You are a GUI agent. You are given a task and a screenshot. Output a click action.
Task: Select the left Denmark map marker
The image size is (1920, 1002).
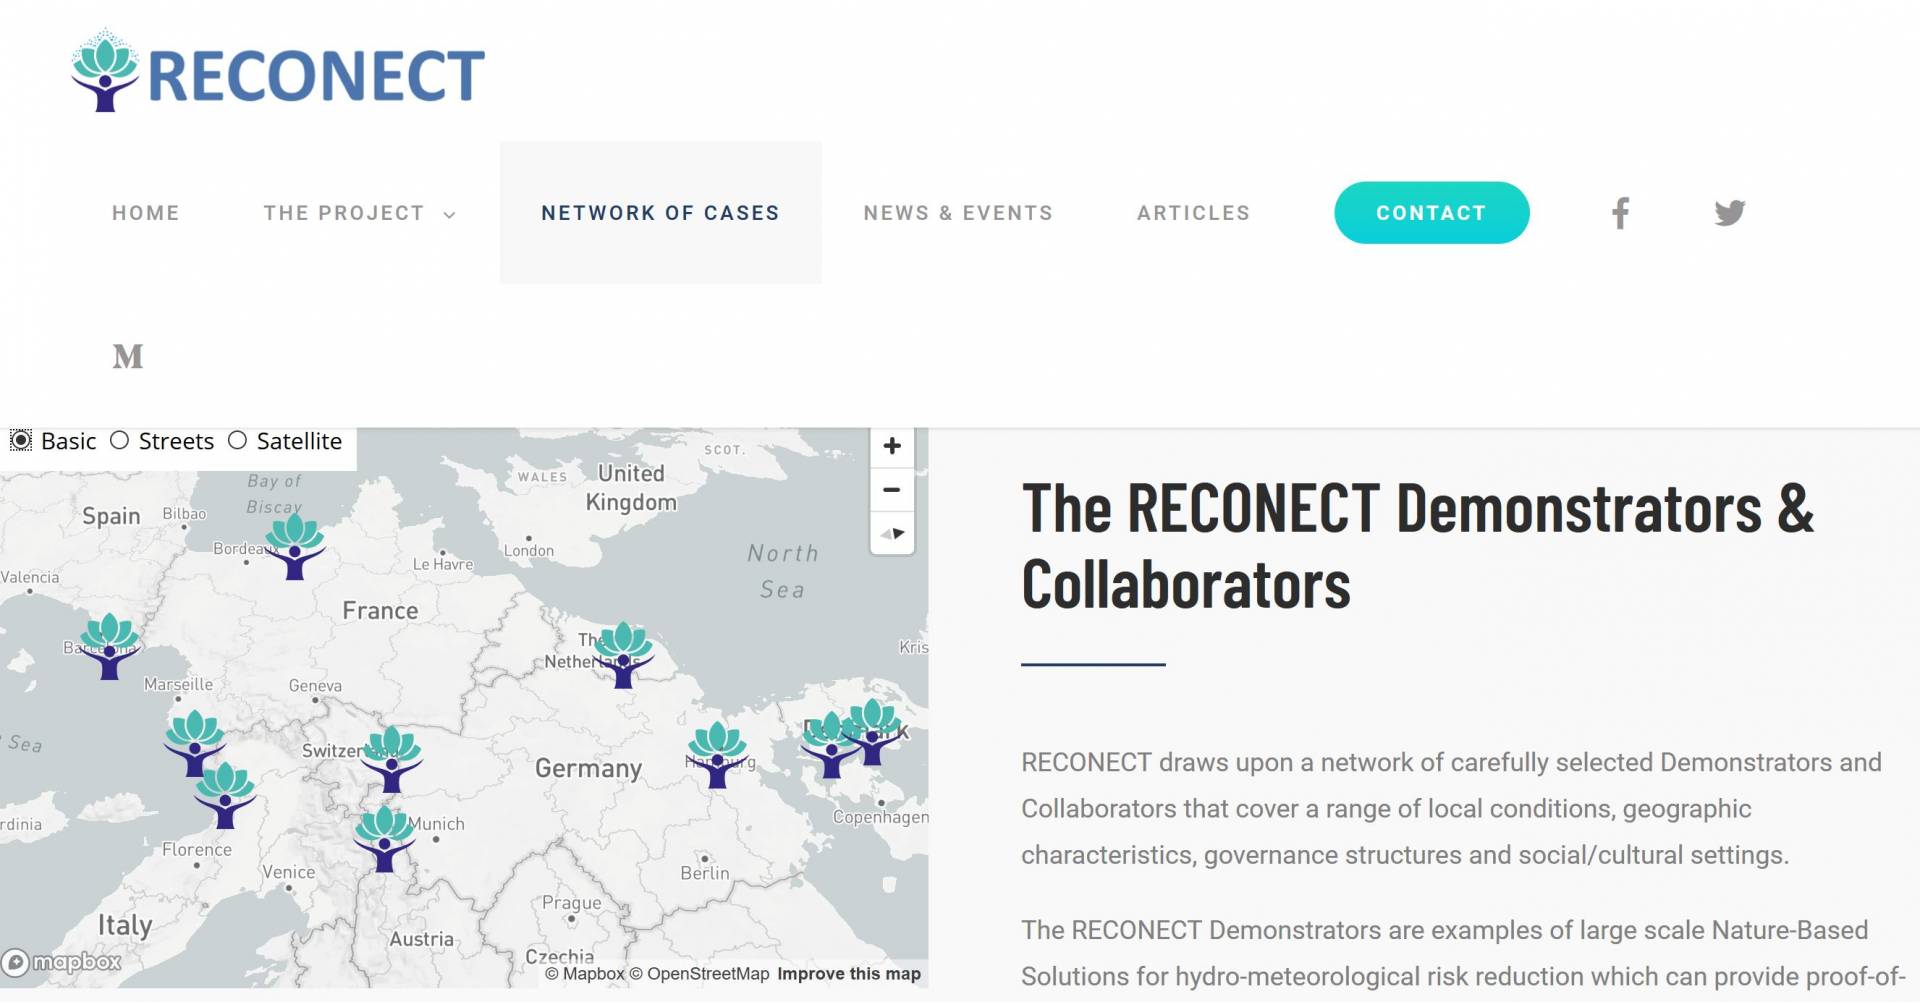(830, 745)
